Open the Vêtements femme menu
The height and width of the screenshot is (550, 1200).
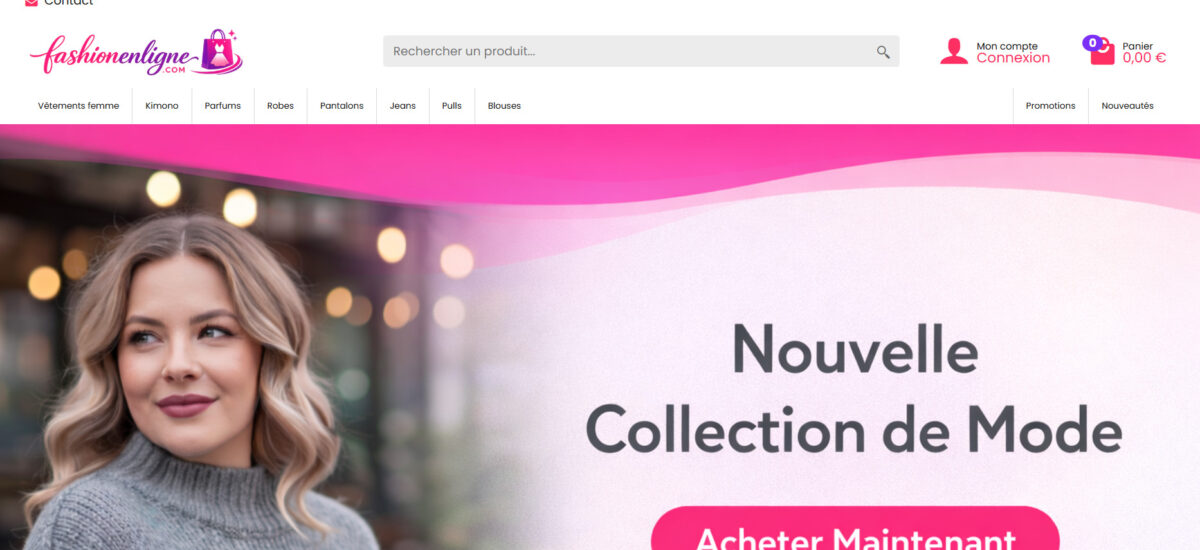tap(78, 106)
